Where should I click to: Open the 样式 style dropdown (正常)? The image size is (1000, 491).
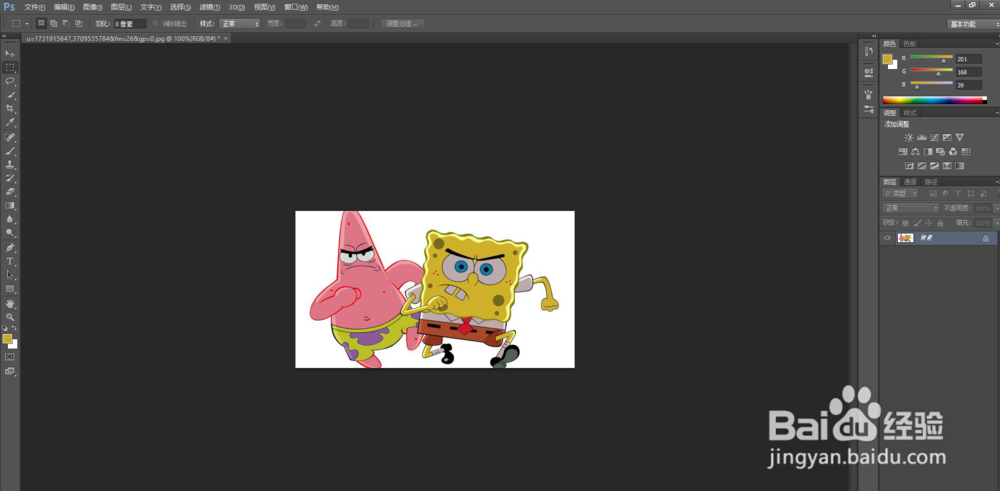pyautogui.click(x=239, y=24)
